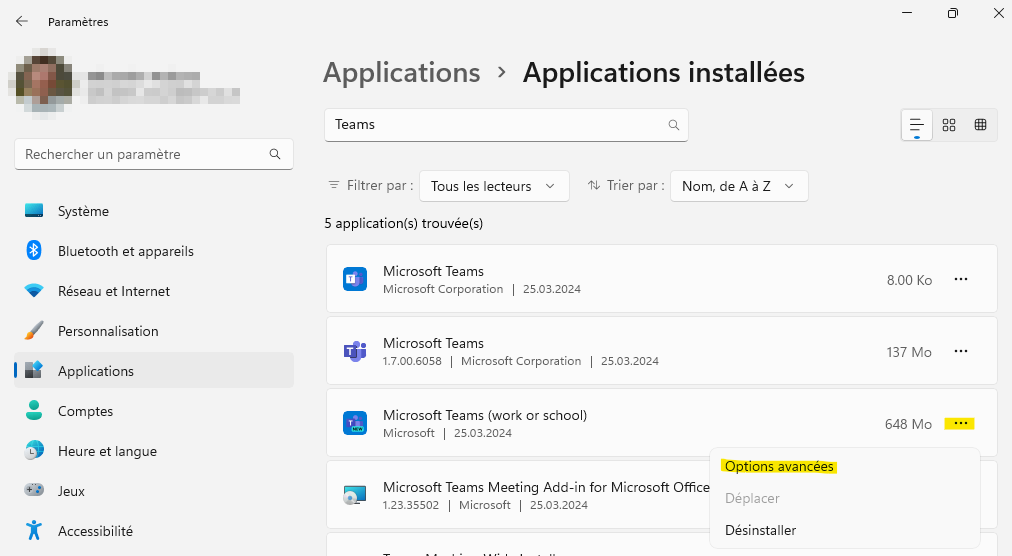Click the Comptes person icon
Screen dimensions: 1012x556
click(x=34, y=410)
